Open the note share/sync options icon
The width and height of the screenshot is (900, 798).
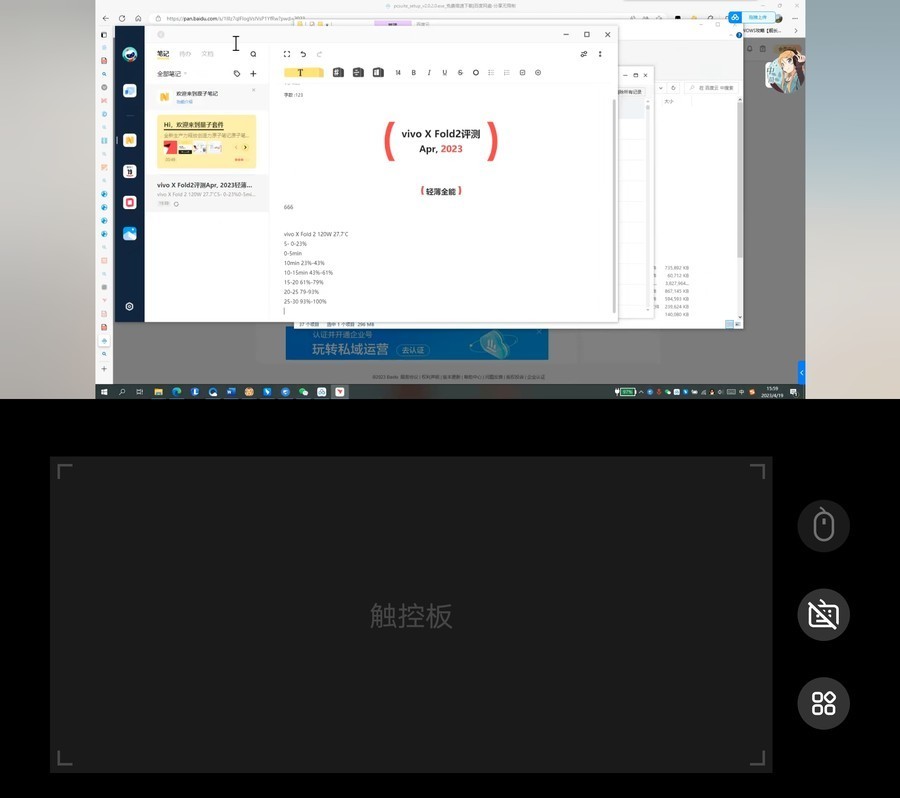pyautogui.click(x=584, y=54)
